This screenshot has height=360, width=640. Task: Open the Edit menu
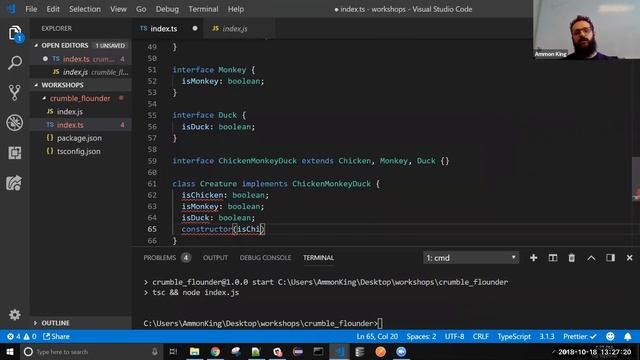(53, 9)
